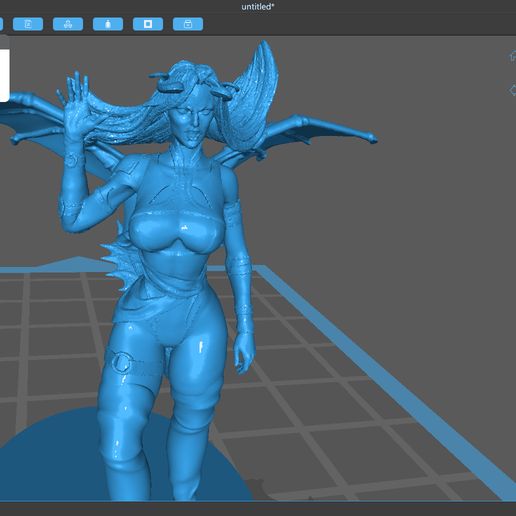Click the box-shaped icon in the toolbar
This screenshot has height=516, width=516.
[188, 24]
